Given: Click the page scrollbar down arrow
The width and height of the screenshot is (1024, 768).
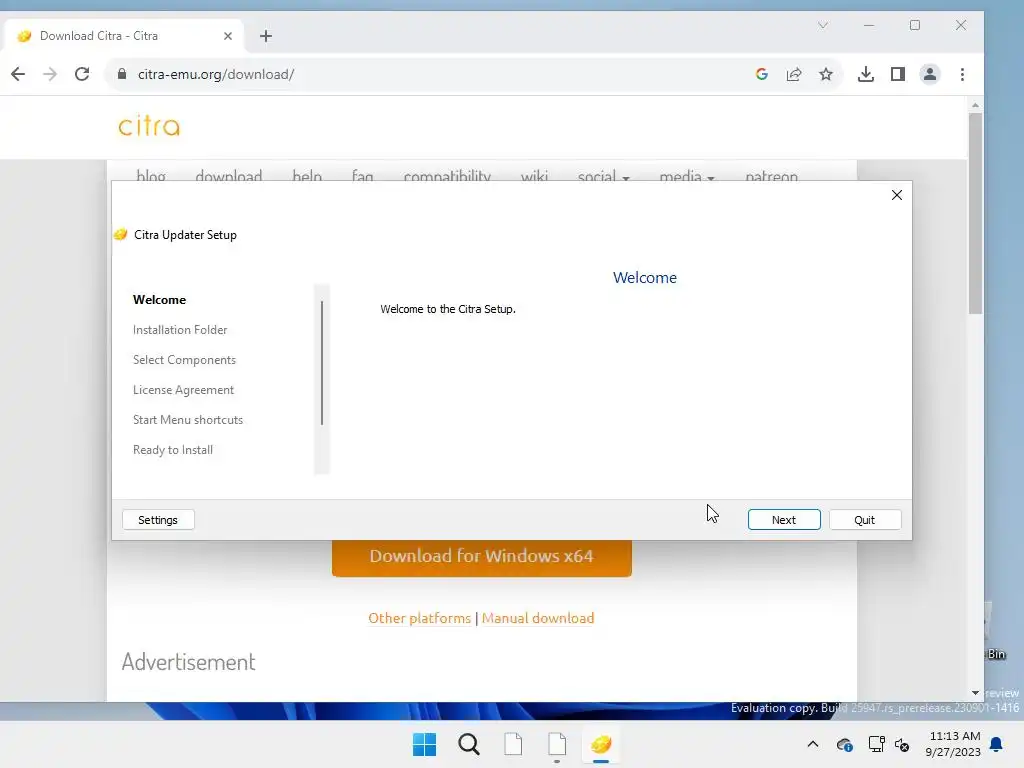Looking at the screenshot, I should 975,693.
